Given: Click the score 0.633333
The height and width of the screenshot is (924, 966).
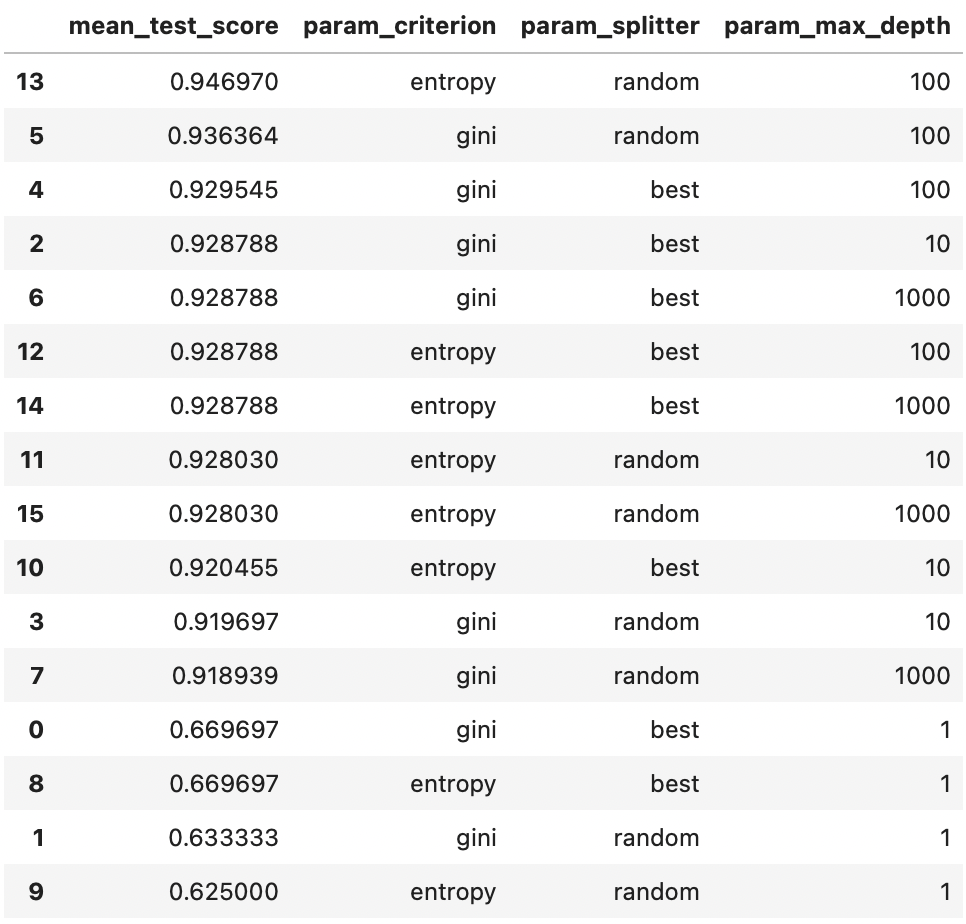Looking at the screenshot, I should pos(224,837).
